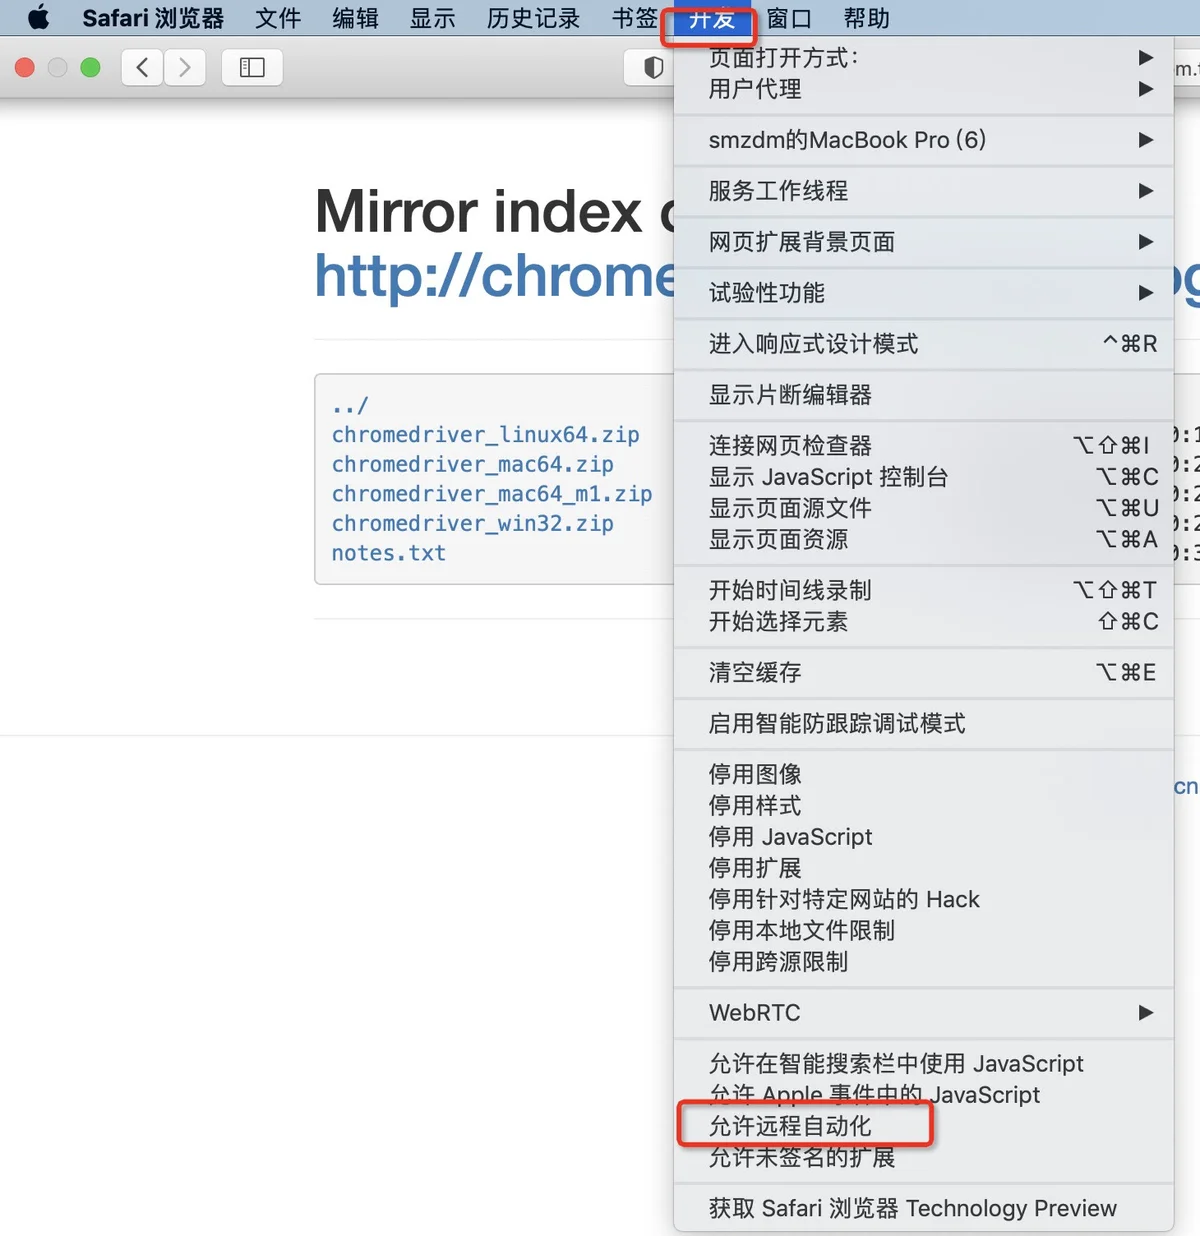Screen dimensions: 1200x1236
Task: Select 显示 JavaScript 控制台
Action: (924, 477)
